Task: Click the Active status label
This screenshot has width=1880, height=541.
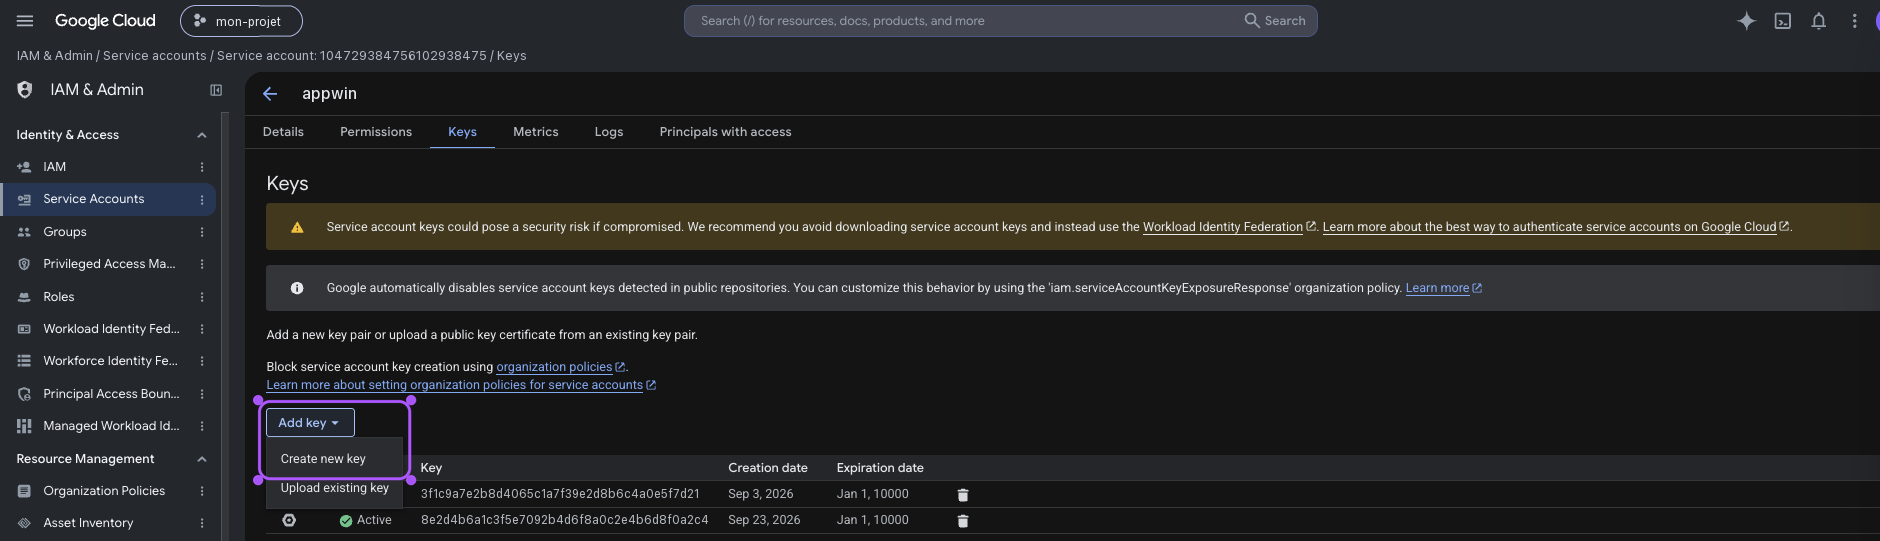Action: [x=374, y=520]
